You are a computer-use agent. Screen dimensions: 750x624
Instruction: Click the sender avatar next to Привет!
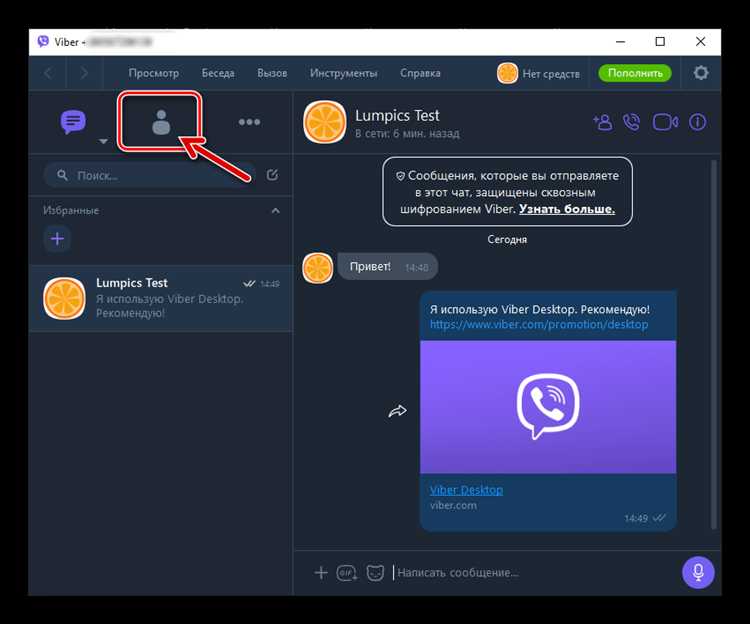pyautogui.click(x=318, y=268)
